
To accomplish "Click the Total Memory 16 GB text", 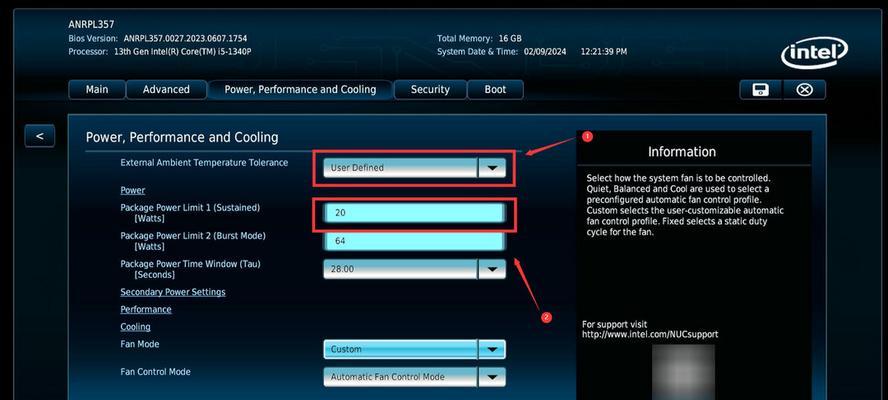I will click(479, 39).
